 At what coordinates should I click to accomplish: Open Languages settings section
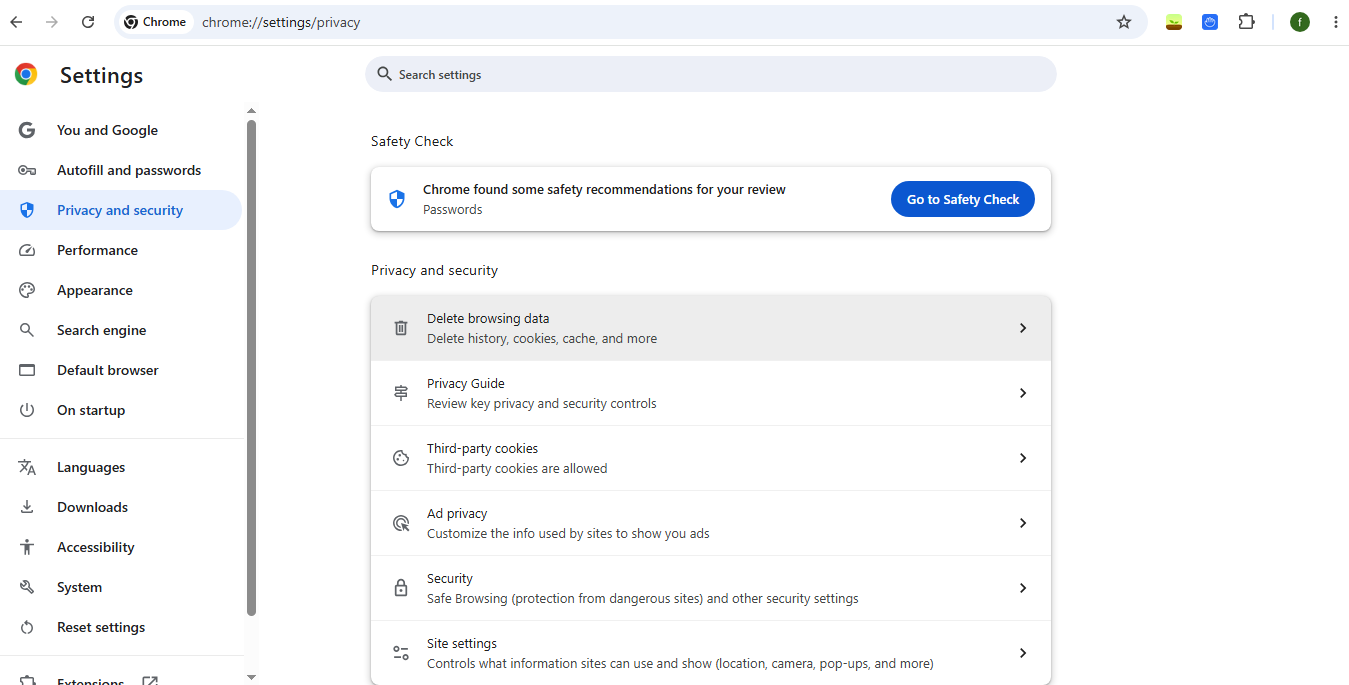click(x=121, y=467)
